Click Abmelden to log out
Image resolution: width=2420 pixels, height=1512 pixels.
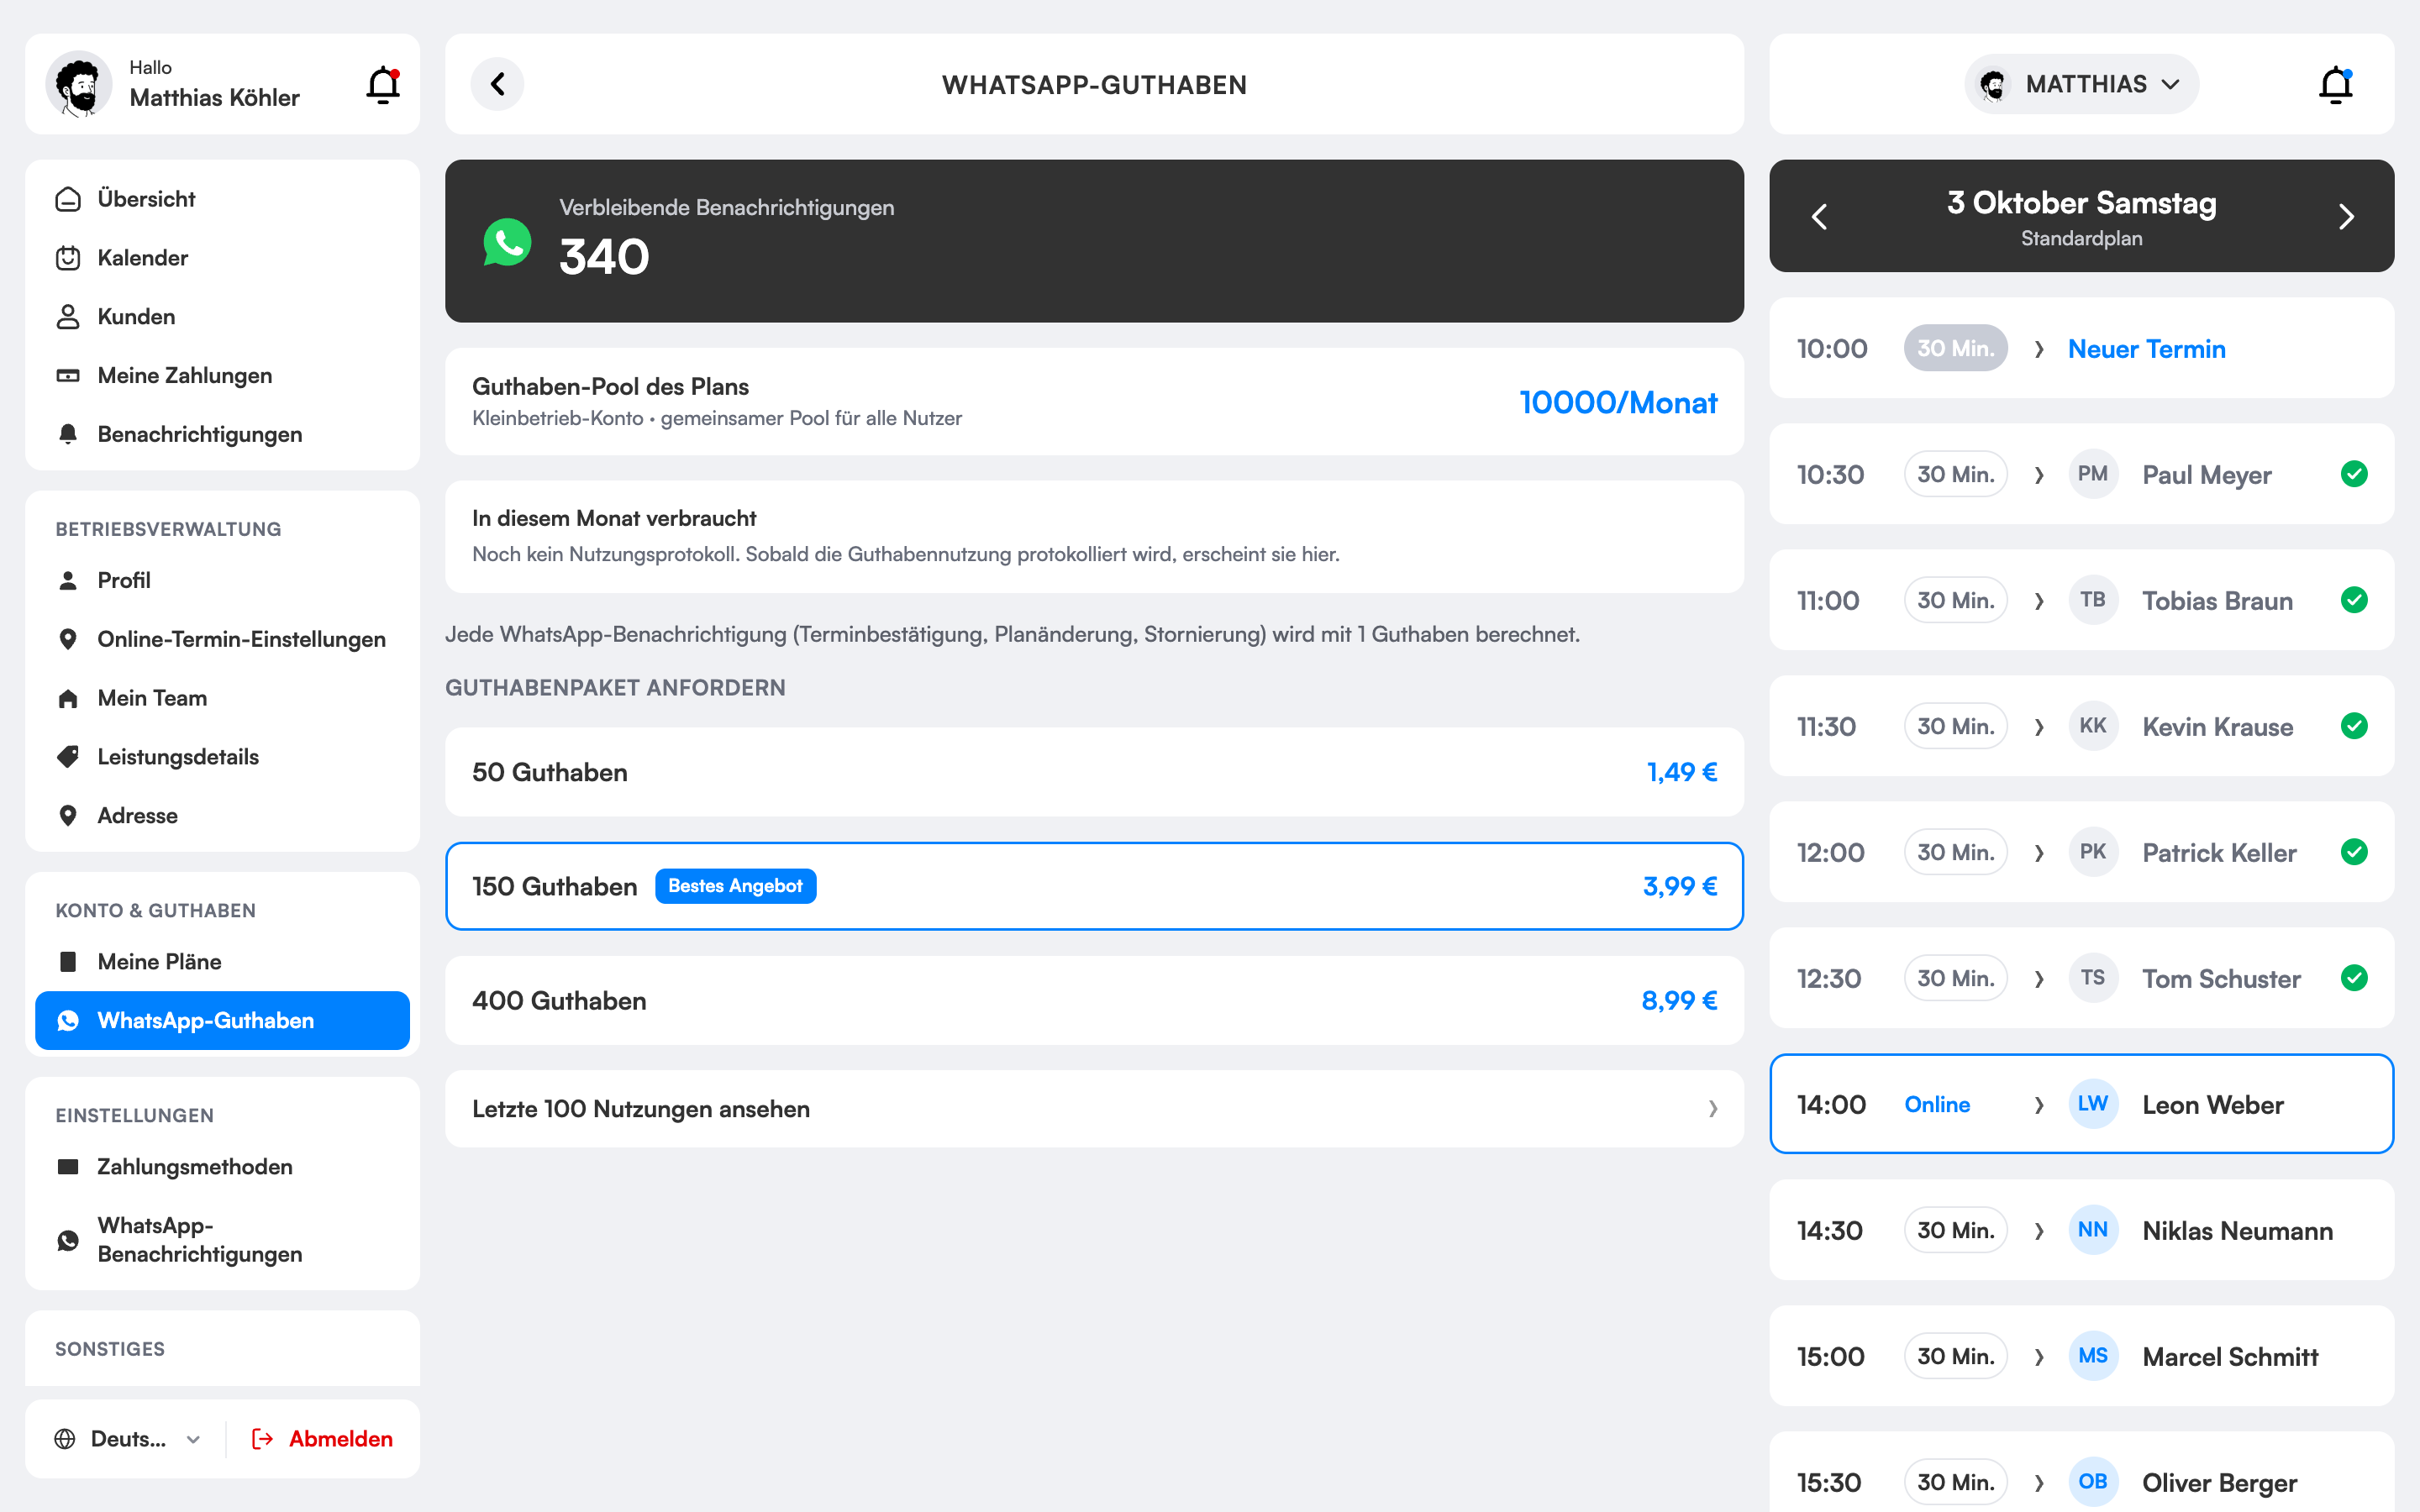pos(322,1439)
